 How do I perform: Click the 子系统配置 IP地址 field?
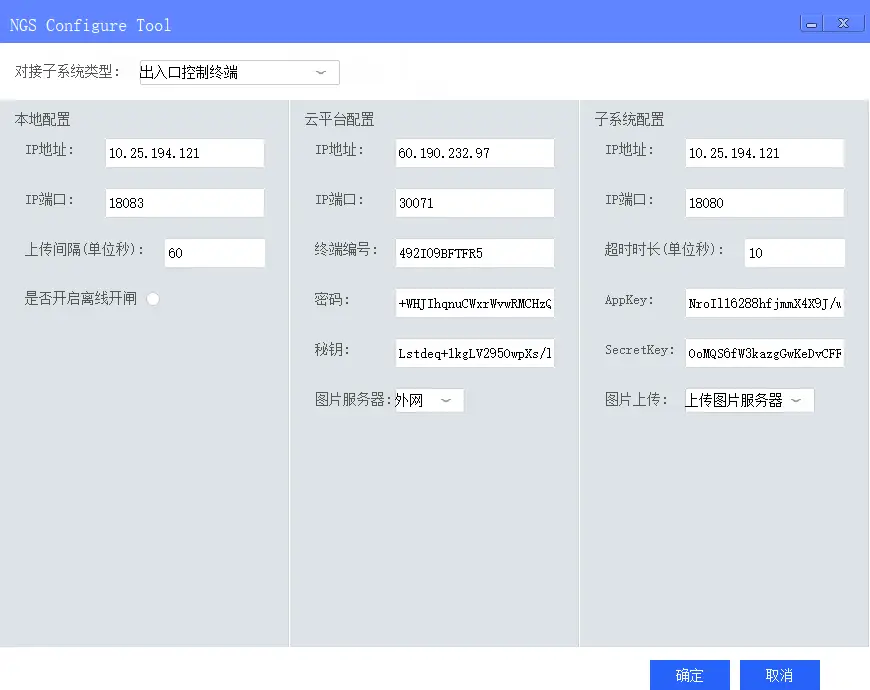764,153
